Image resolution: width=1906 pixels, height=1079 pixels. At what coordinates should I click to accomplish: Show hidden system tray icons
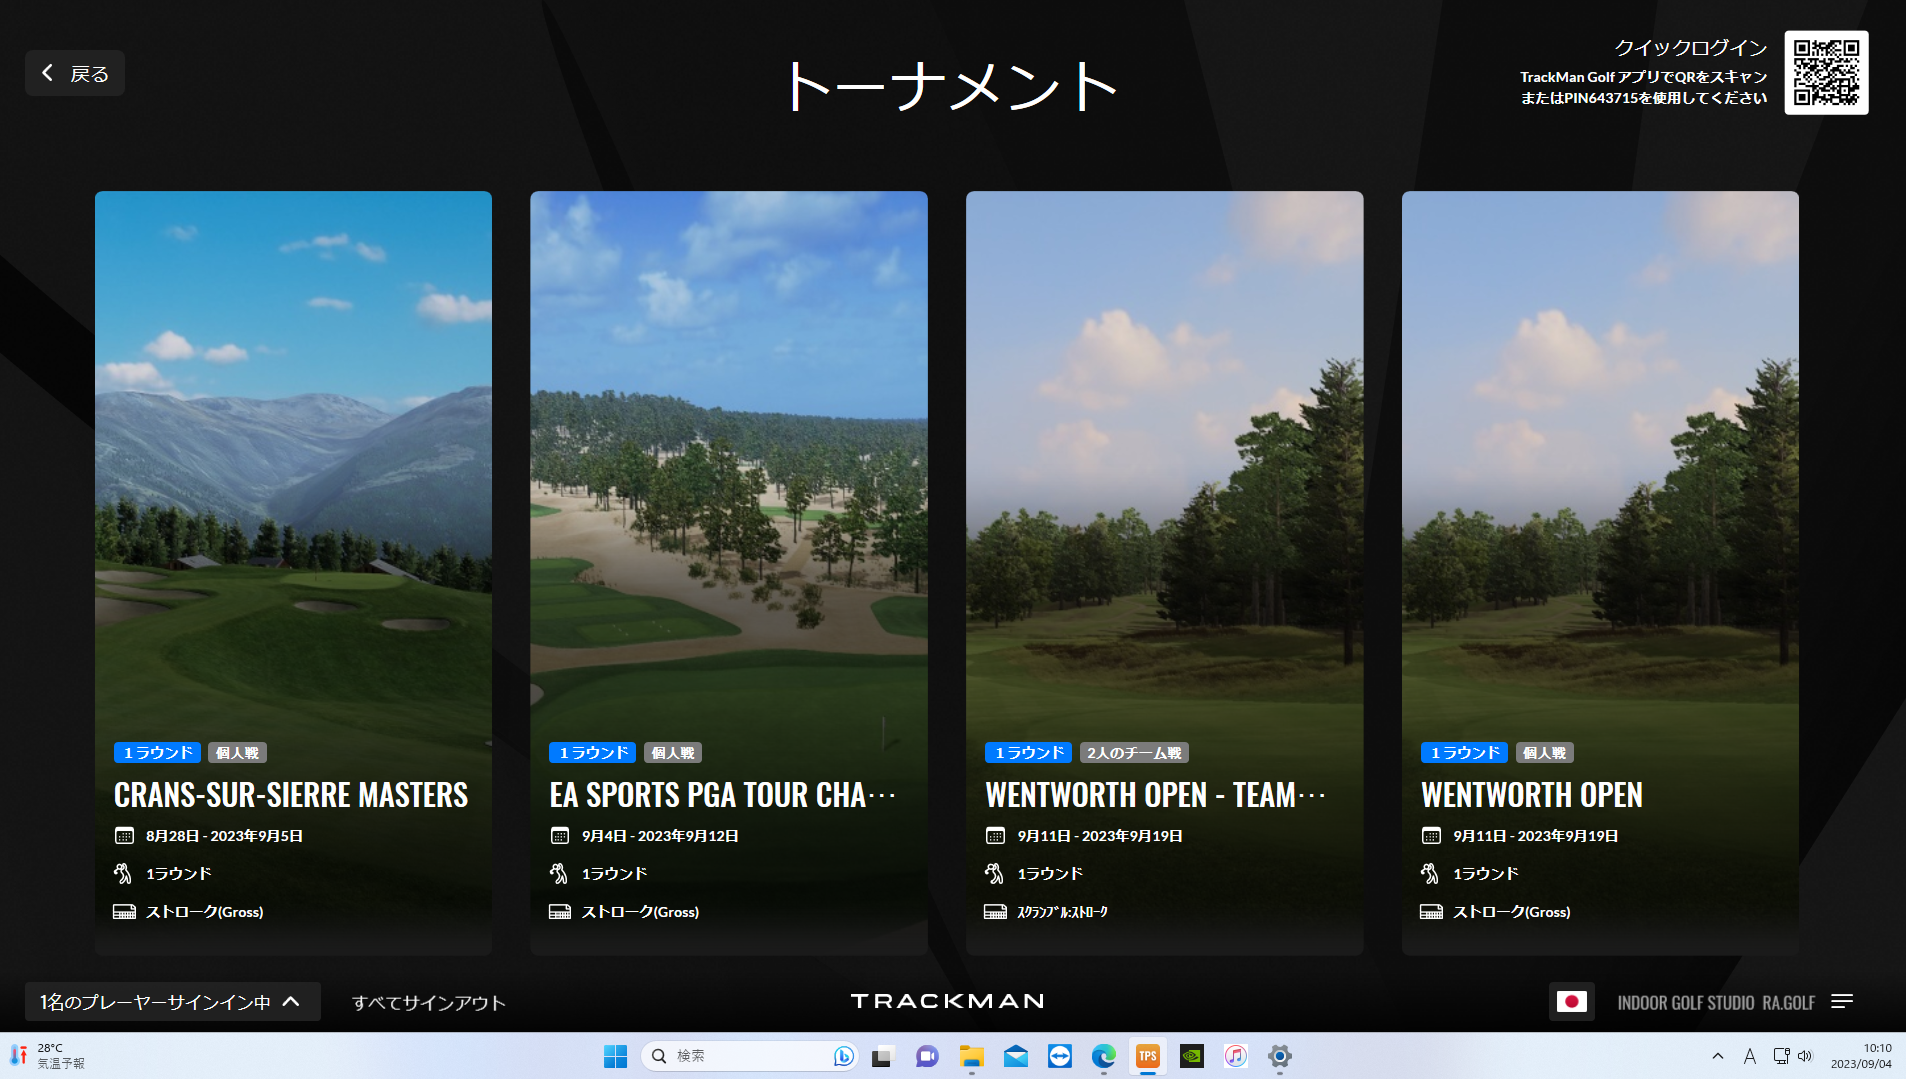(1718, 1056)
